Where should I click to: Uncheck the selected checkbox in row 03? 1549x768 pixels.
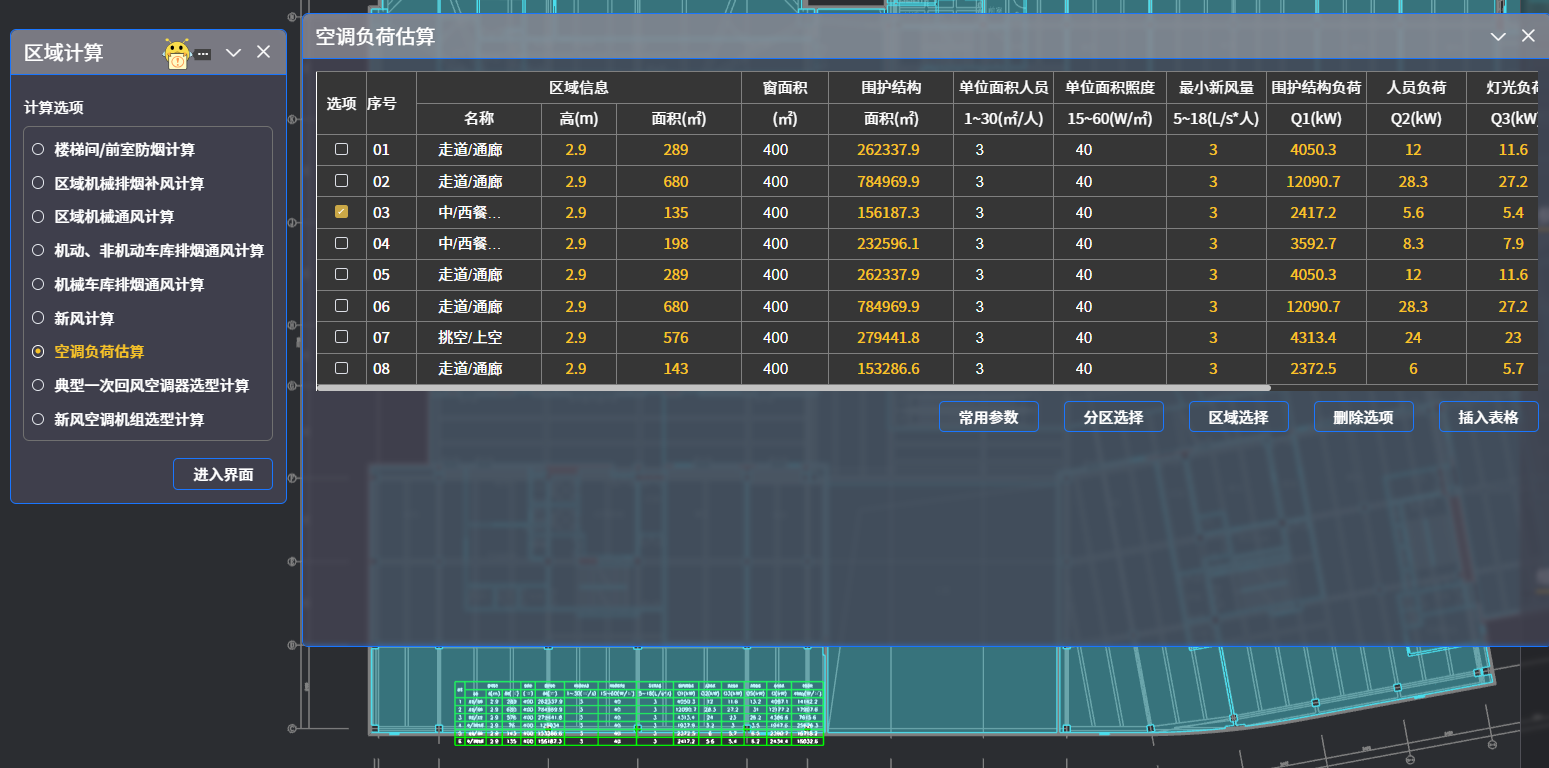(x=341, y=212)
